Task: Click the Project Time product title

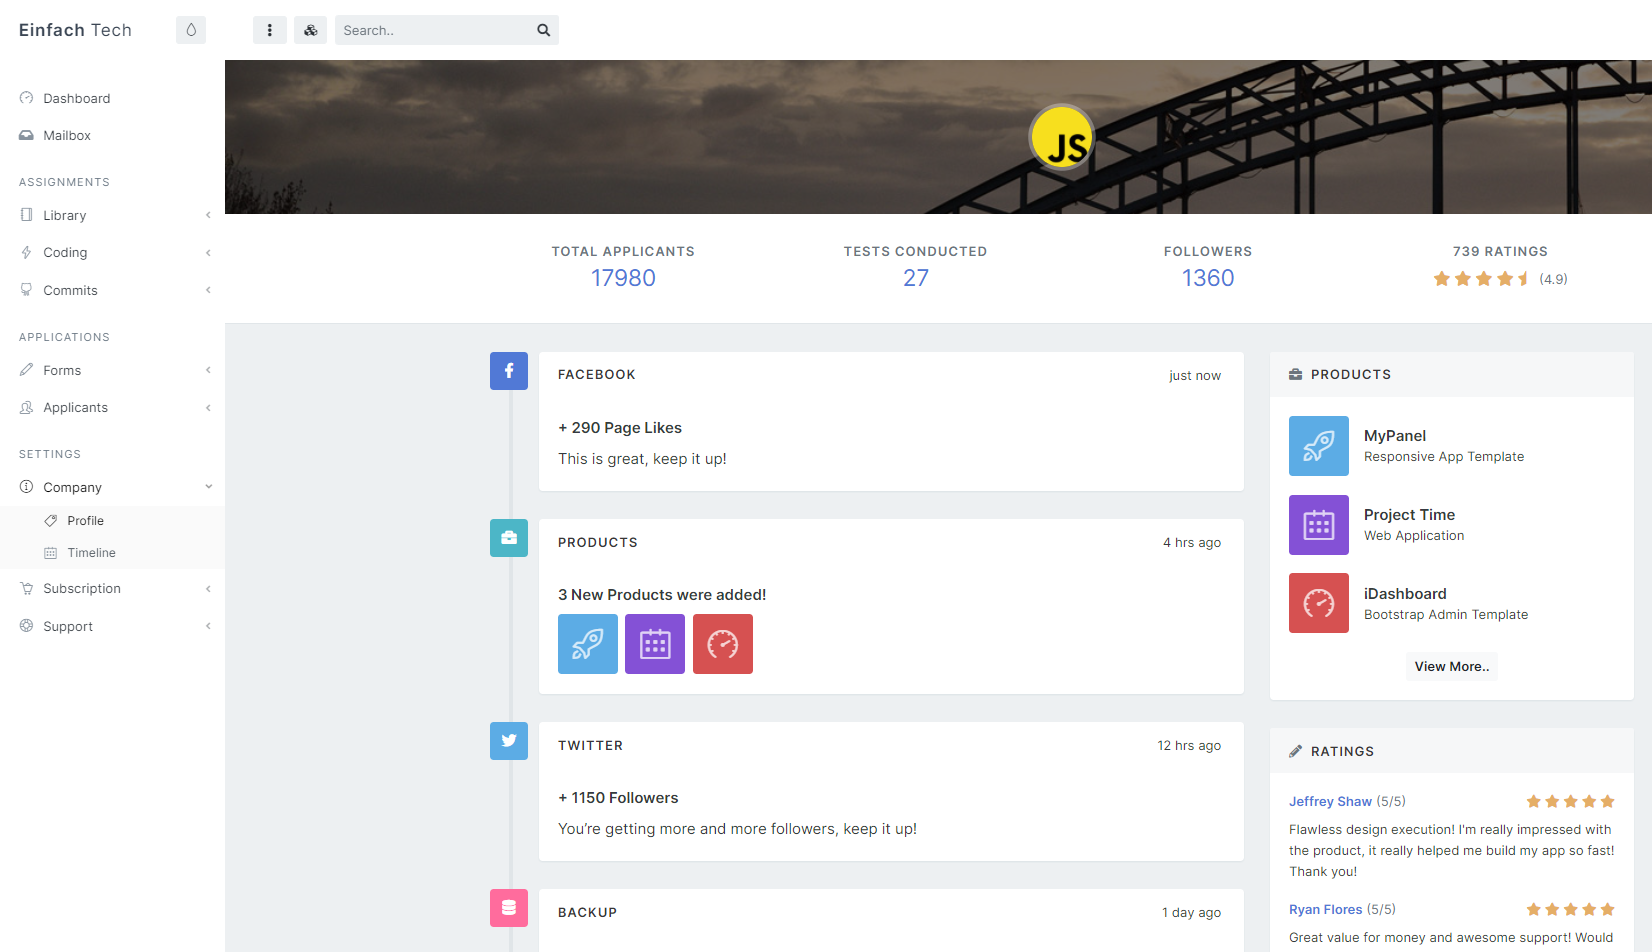Action: [x=1410, y=515]
